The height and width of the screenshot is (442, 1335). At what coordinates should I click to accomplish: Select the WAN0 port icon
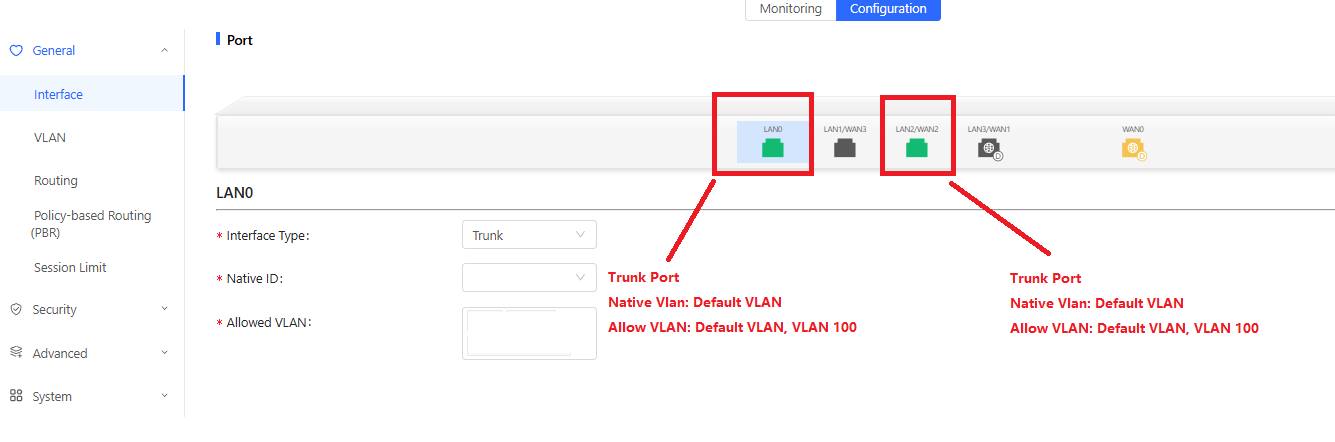click(x=1133, y=149)
